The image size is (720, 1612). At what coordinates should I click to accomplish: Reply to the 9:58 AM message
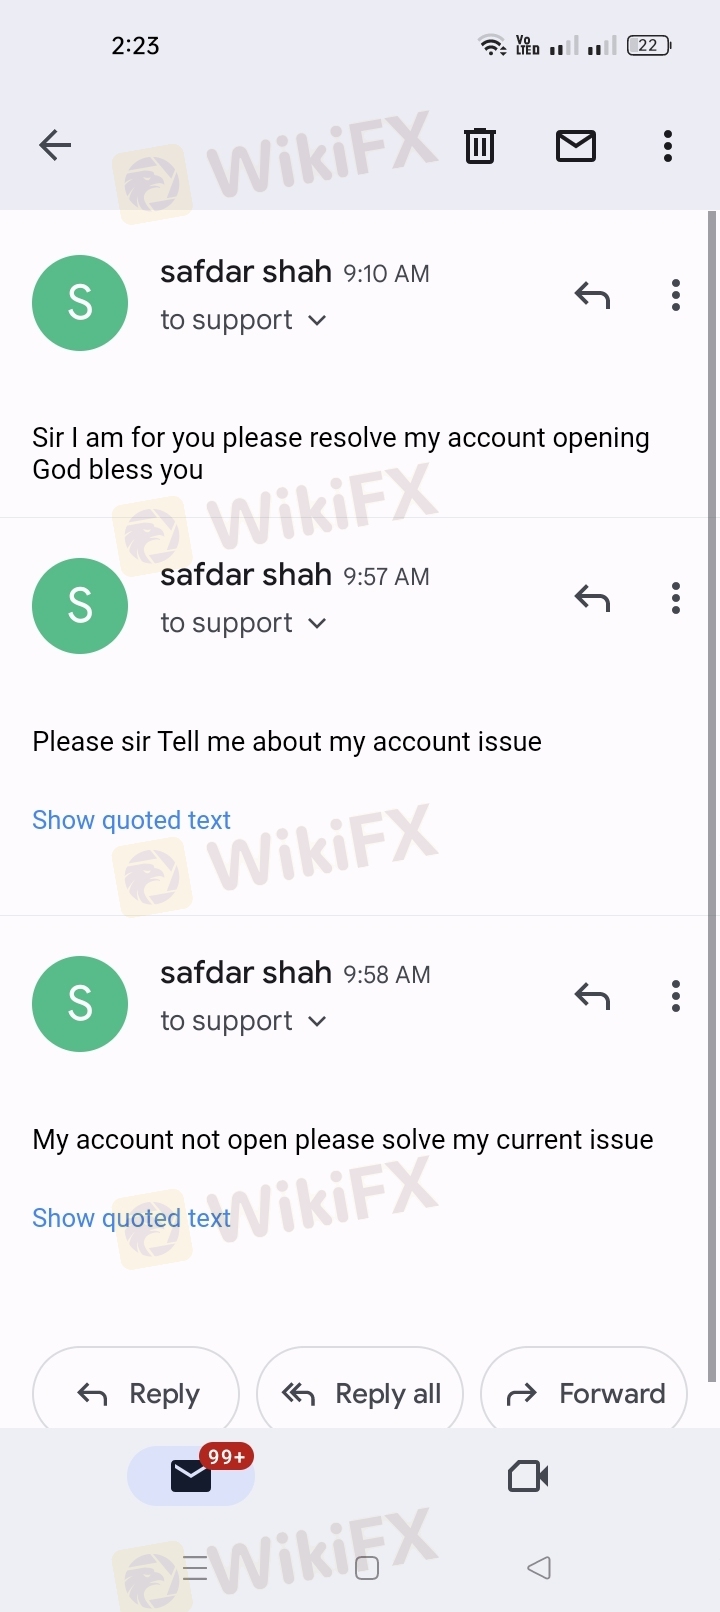point(592,996)
